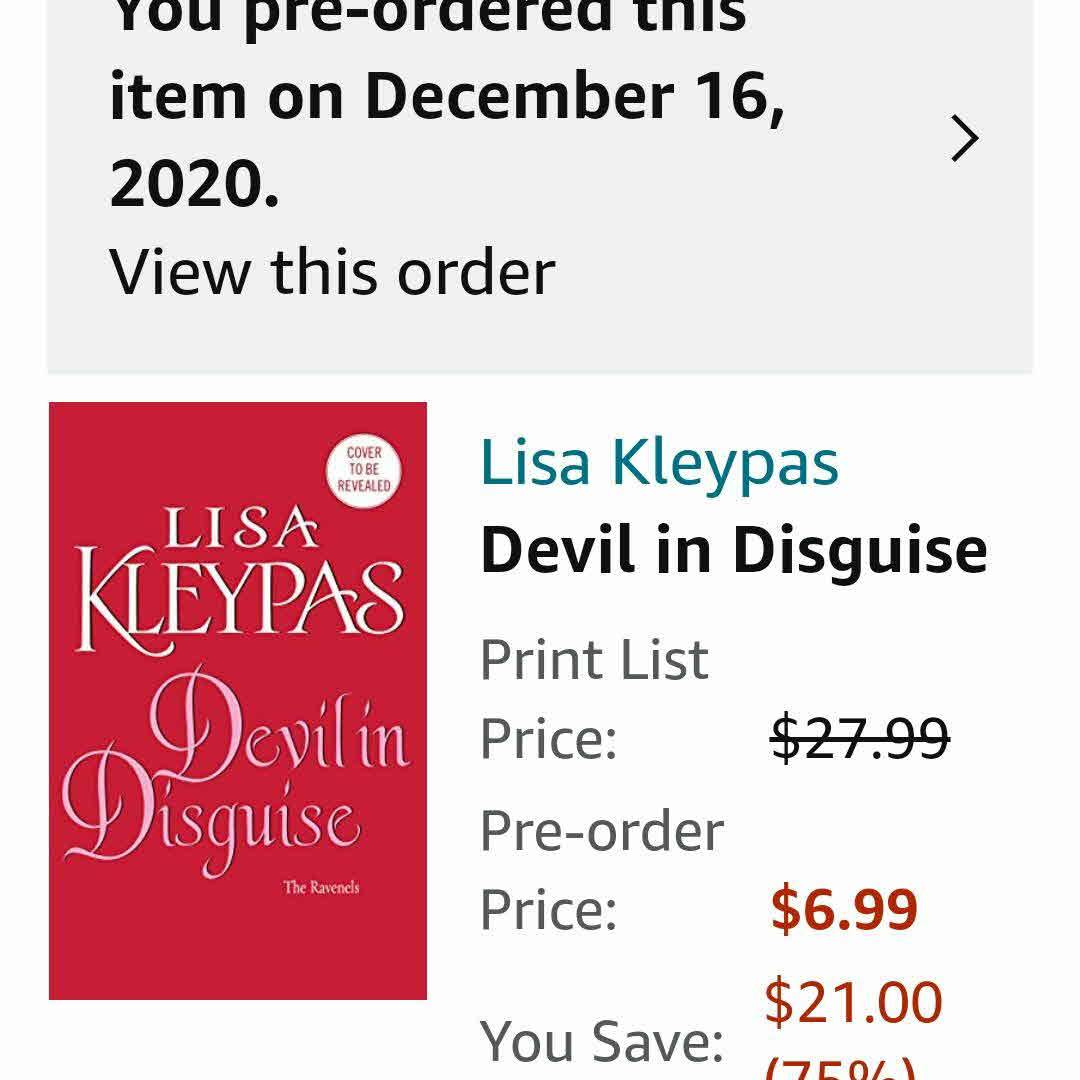
Task: Click the "2020." text in the banner
Action: click(x=194, y=182)
